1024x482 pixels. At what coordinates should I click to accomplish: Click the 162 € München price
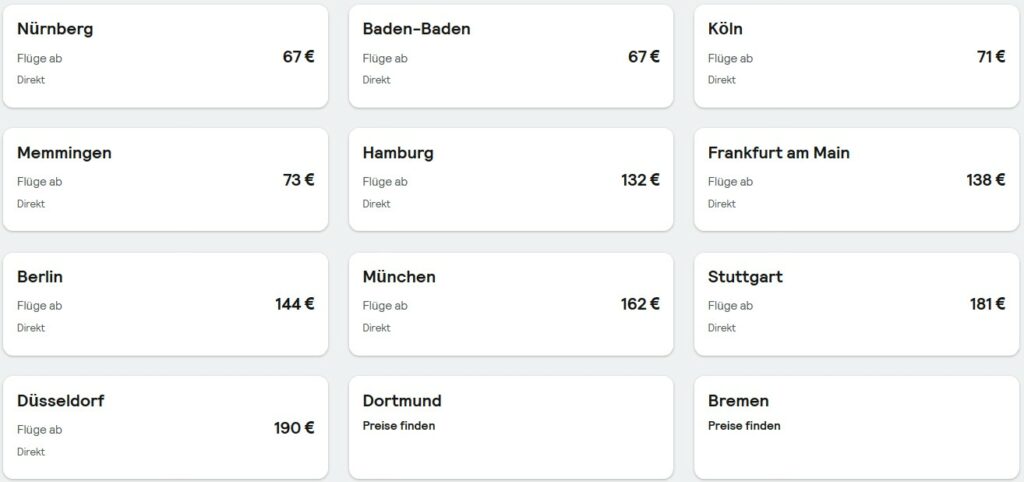(640, 304)
